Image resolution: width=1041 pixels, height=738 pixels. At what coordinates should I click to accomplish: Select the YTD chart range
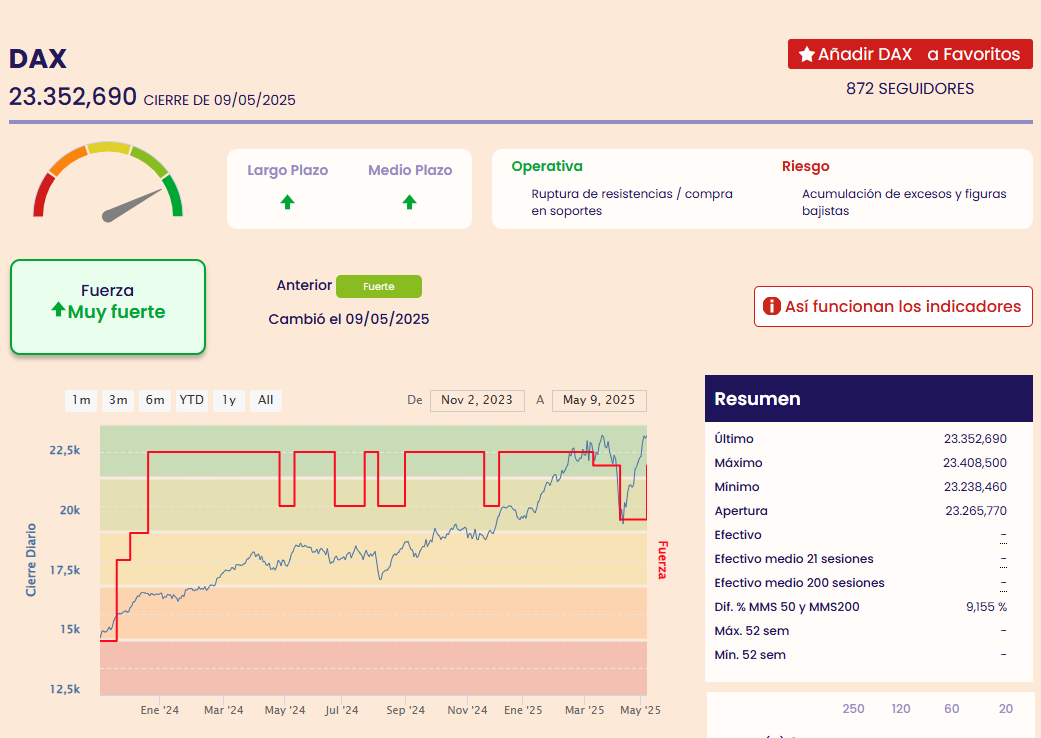point(192,400)
